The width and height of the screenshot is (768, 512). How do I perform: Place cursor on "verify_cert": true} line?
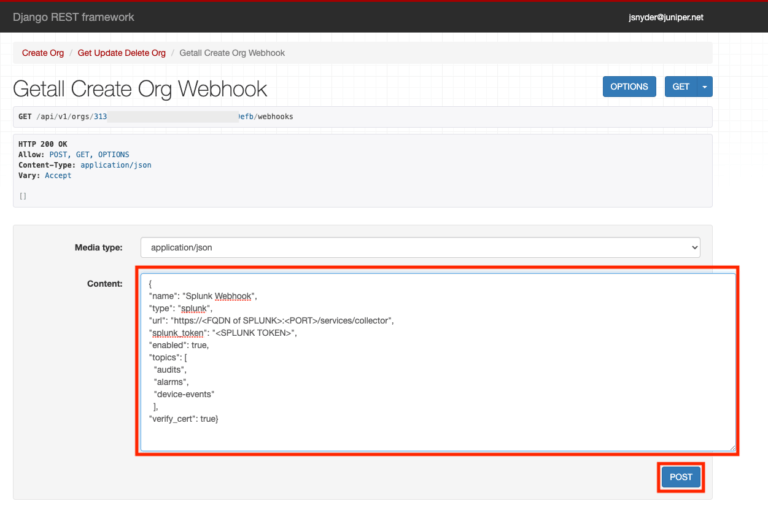pos(184,419)
